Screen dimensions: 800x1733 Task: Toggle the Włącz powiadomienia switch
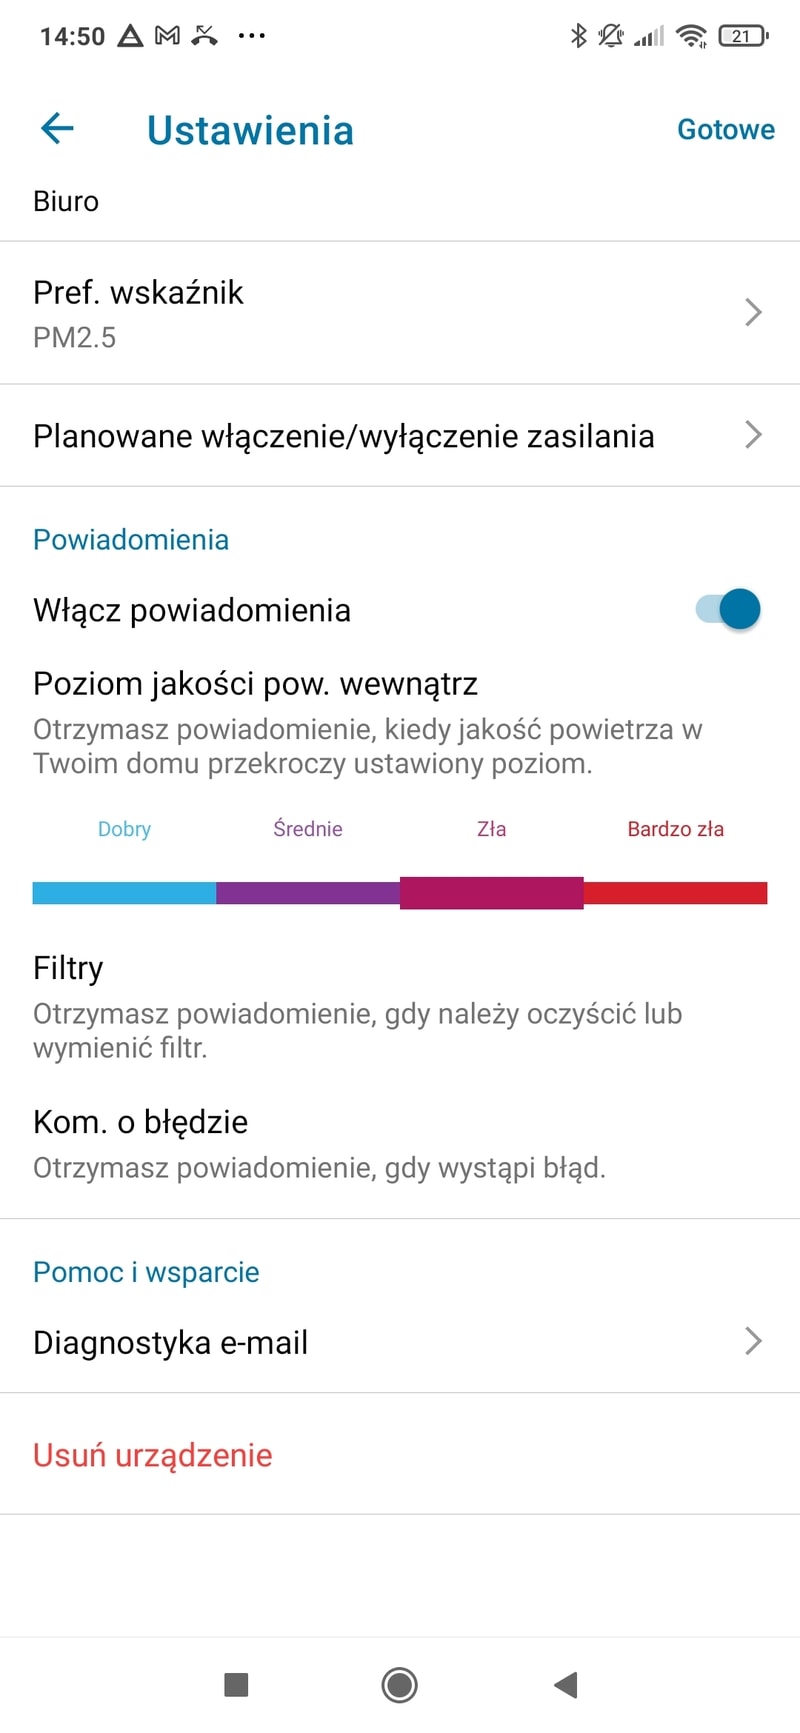729,609
